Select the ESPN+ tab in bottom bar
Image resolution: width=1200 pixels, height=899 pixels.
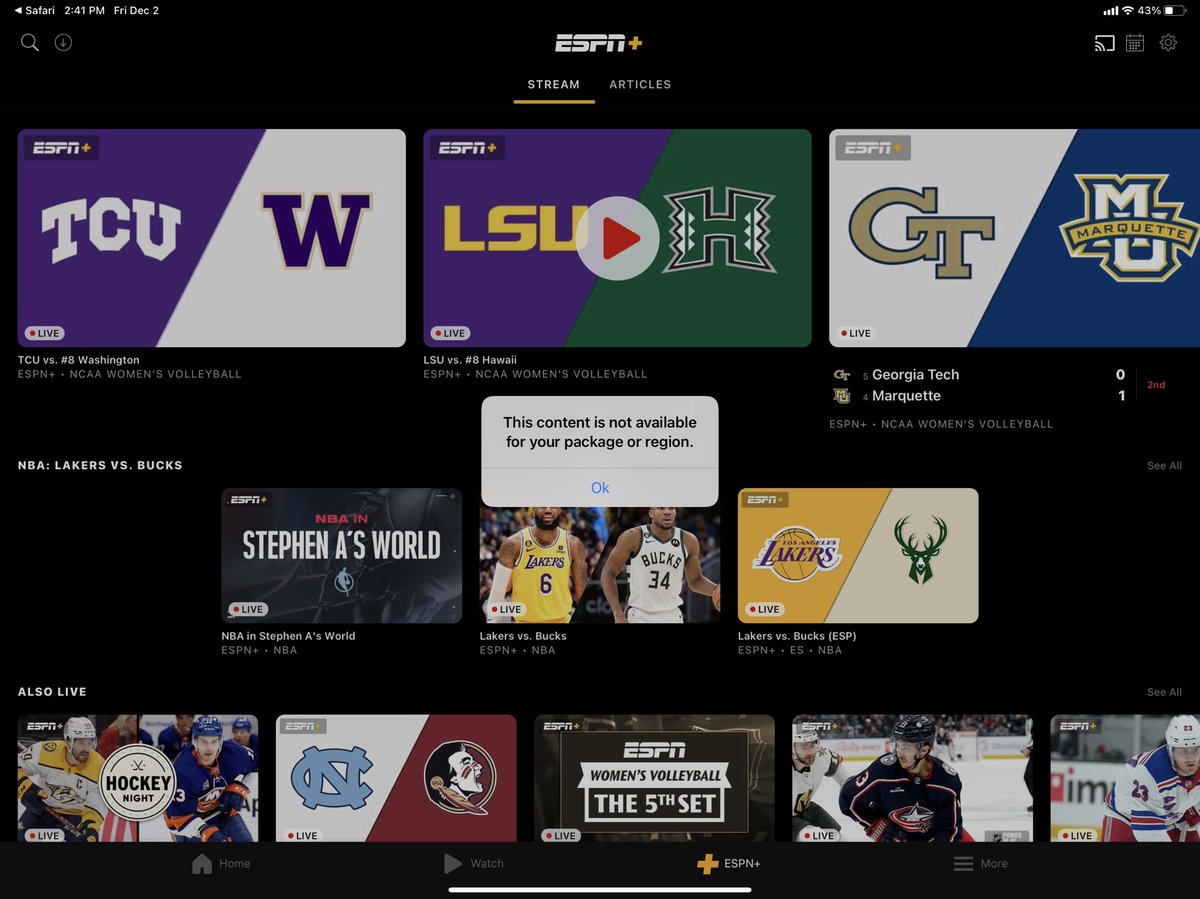(x=729, y=864)
